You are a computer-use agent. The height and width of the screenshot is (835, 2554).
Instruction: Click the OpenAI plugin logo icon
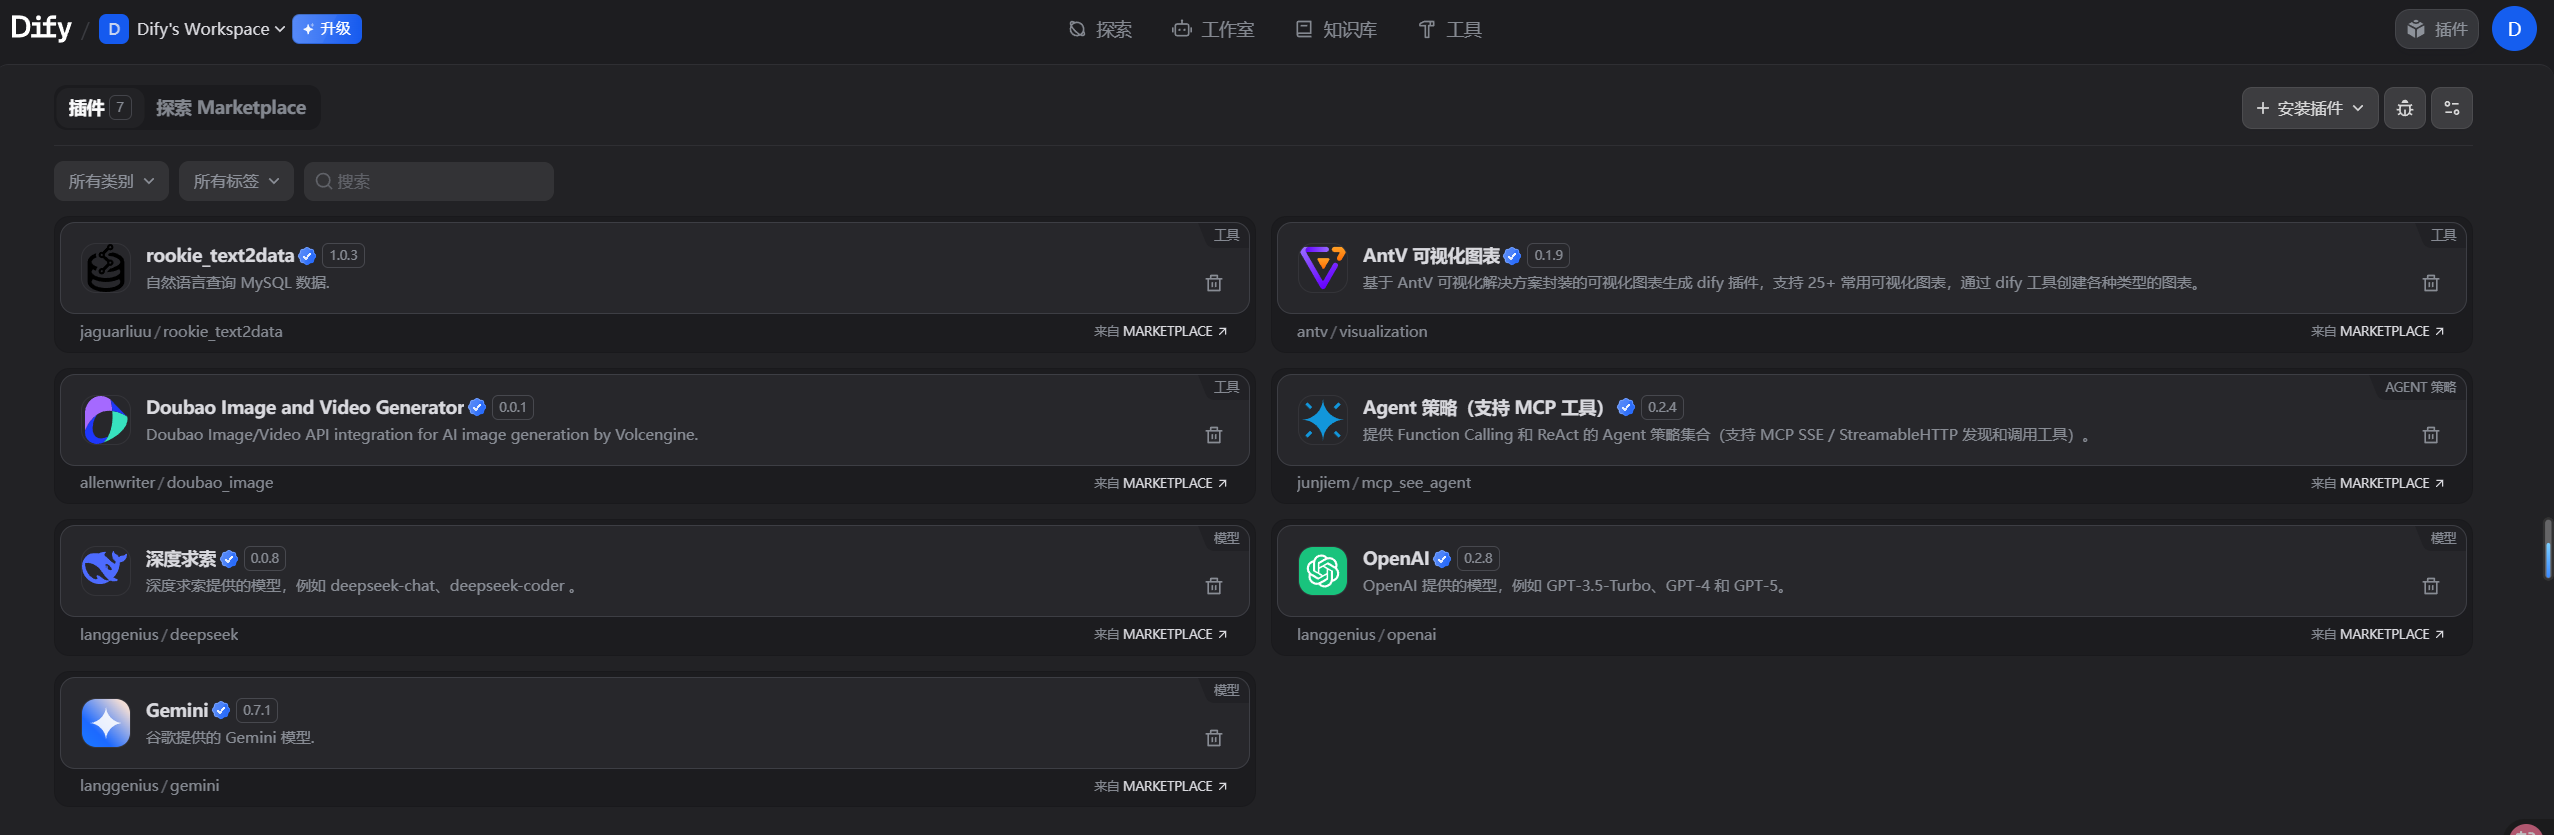tap(1322, 571)
